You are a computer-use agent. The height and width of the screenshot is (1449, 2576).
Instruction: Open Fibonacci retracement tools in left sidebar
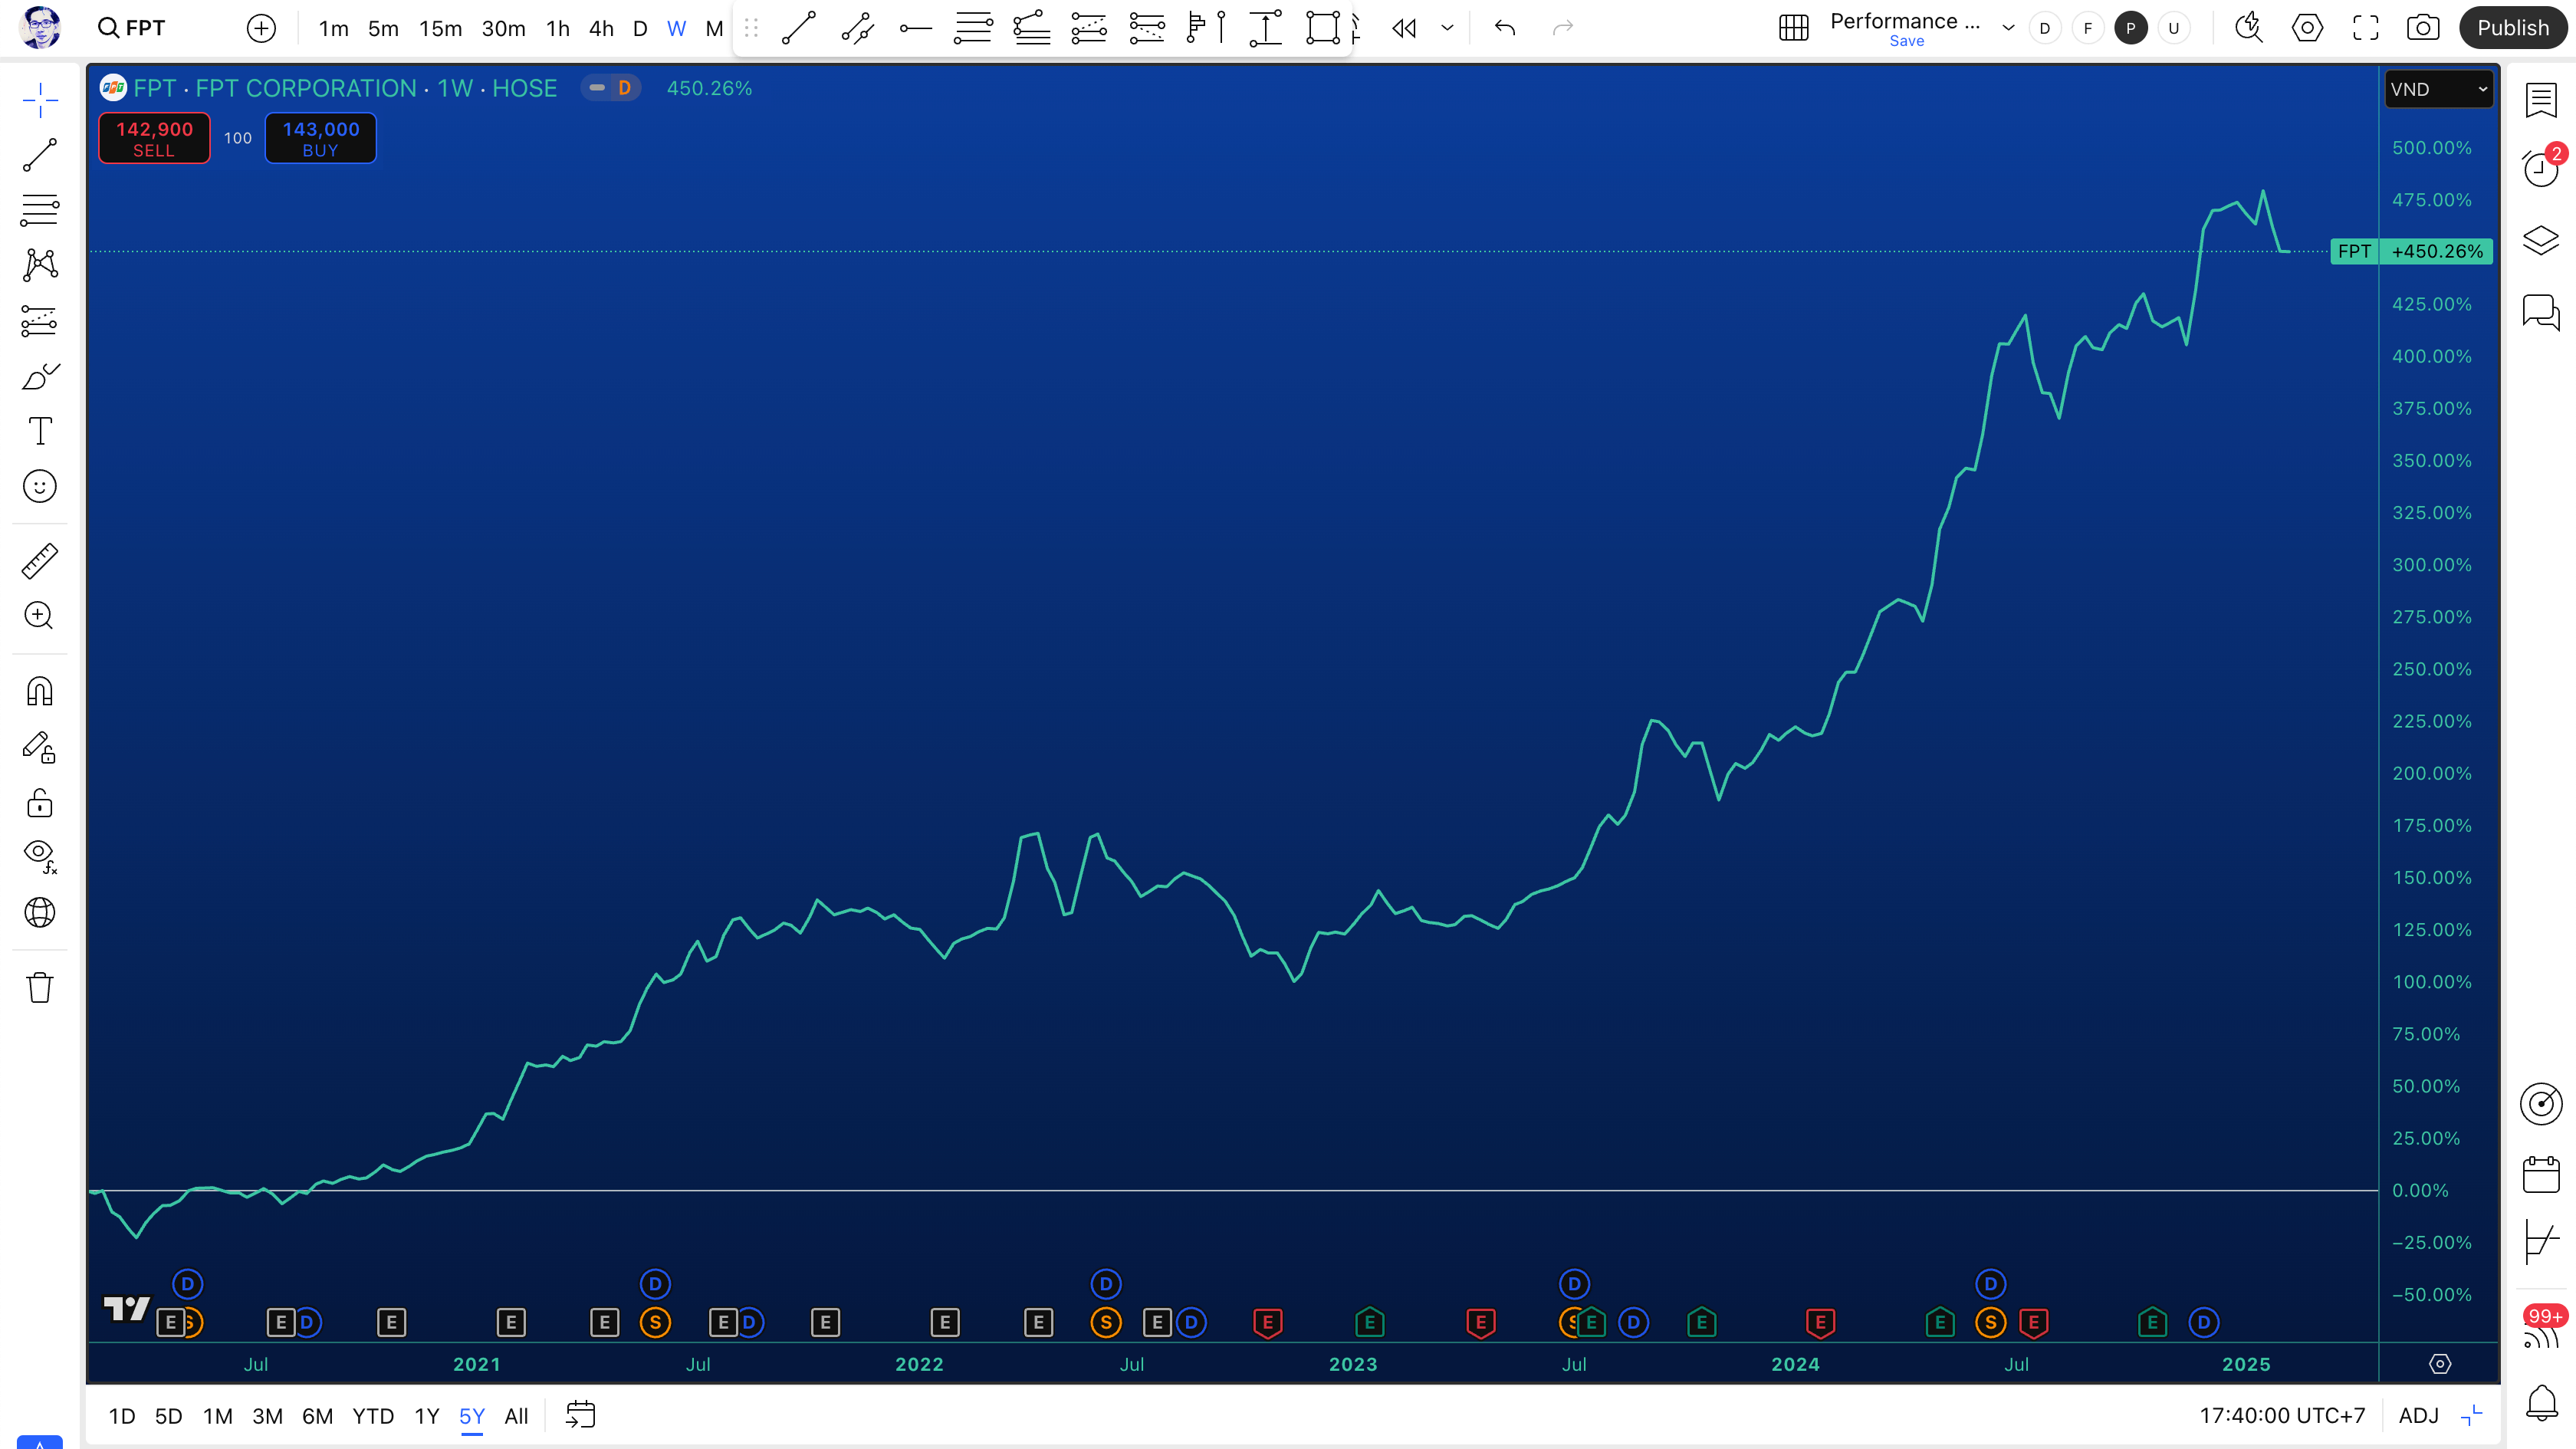point(40,210)
